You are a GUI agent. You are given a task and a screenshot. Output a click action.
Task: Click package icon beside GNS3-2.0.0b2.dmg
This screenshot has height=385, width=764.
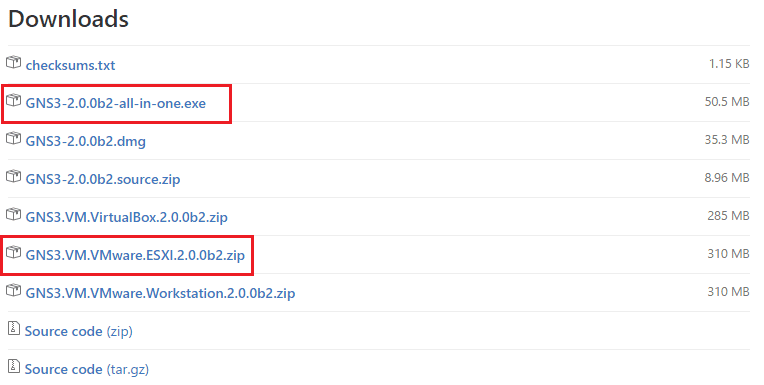(x=14, y=138)
